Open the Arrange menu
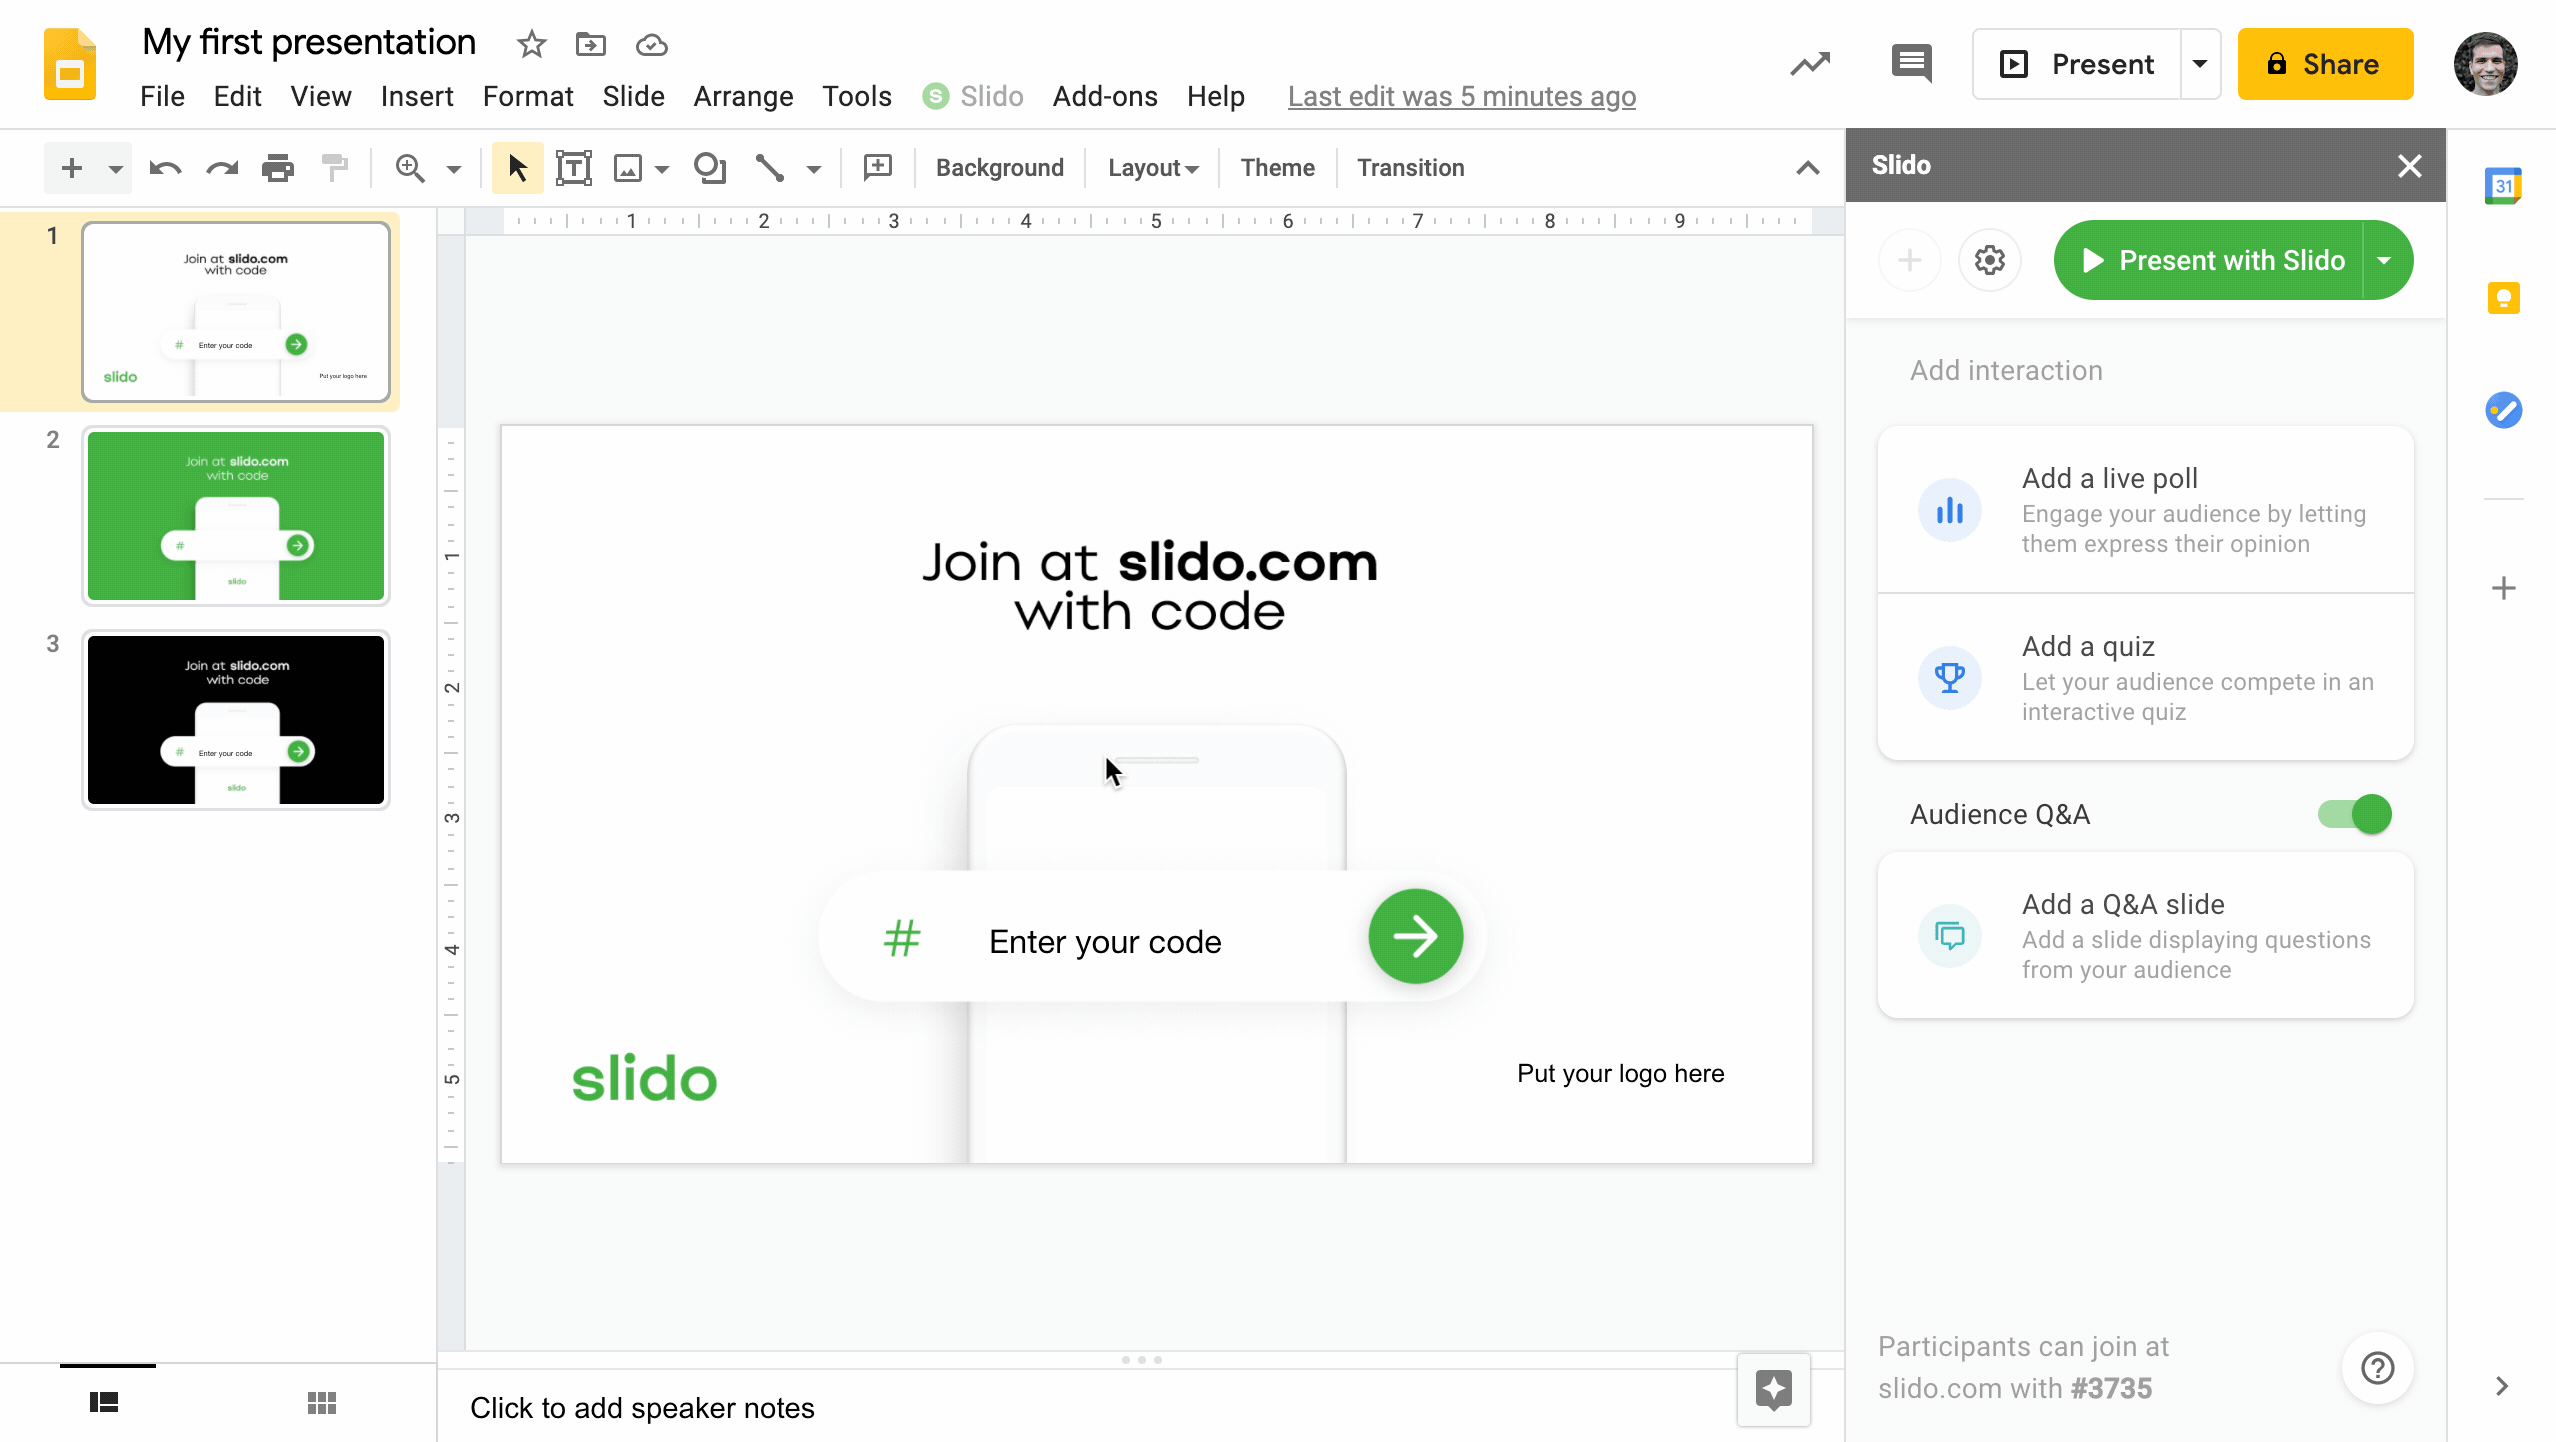This screenshot has height=1442, width=2556. pyautogui.click(x=743, y=96)
